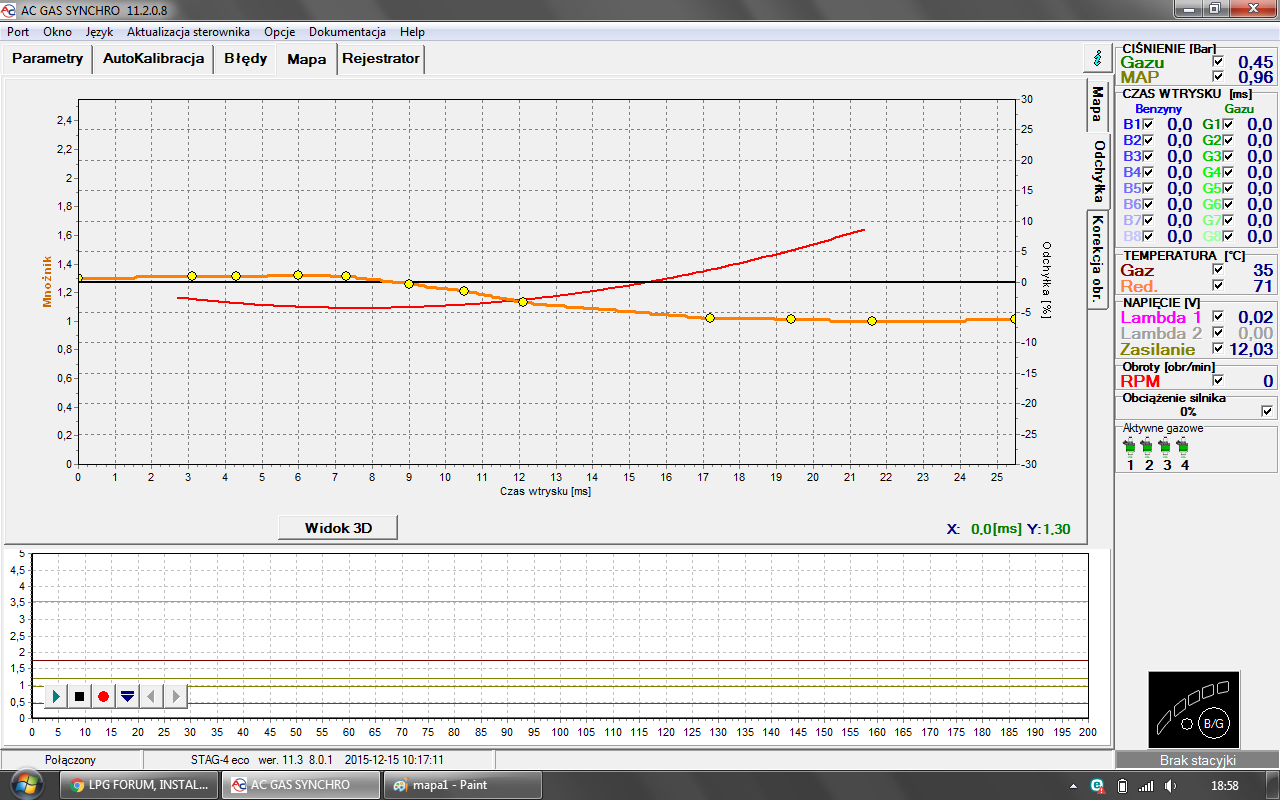The width and height of the screenshot is (1280, 800).
Task: Toggle the MAP pressure checkbox
Action: (1218, 77)
